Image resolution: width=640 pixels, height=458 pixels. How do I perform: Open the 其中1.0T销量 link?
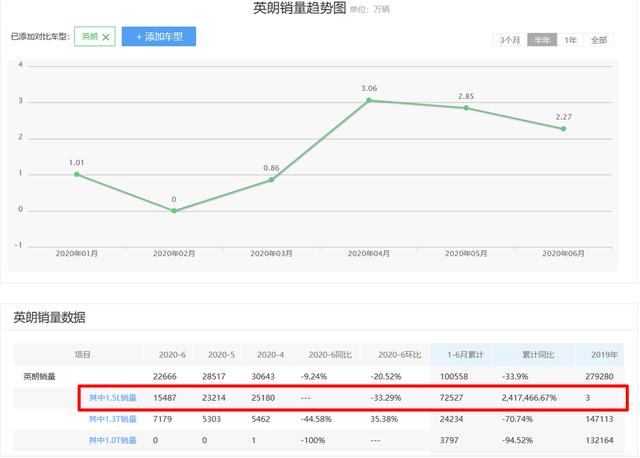pyautogui.click(x=113, y=440)
